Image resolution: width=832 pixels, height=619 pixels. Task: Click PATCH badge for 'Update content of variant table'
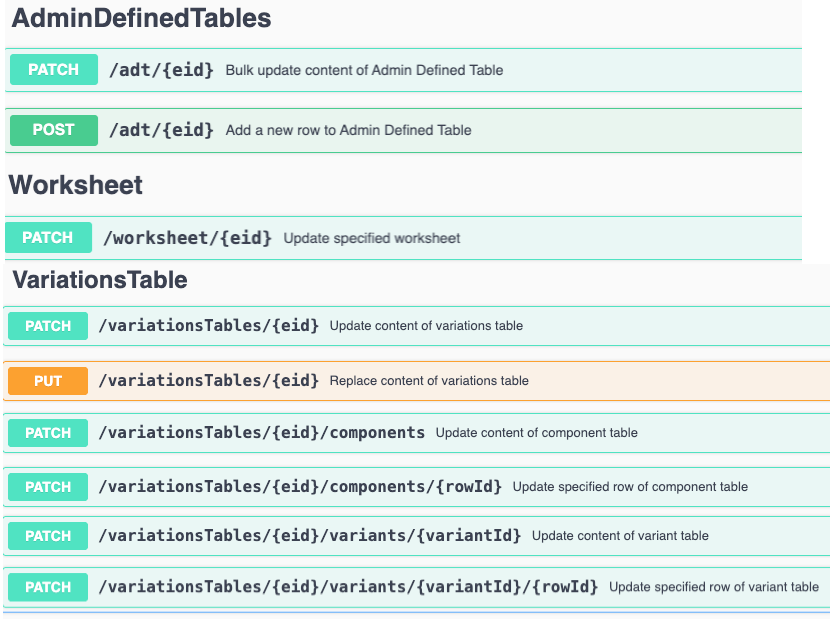click(x=48, y=536)
